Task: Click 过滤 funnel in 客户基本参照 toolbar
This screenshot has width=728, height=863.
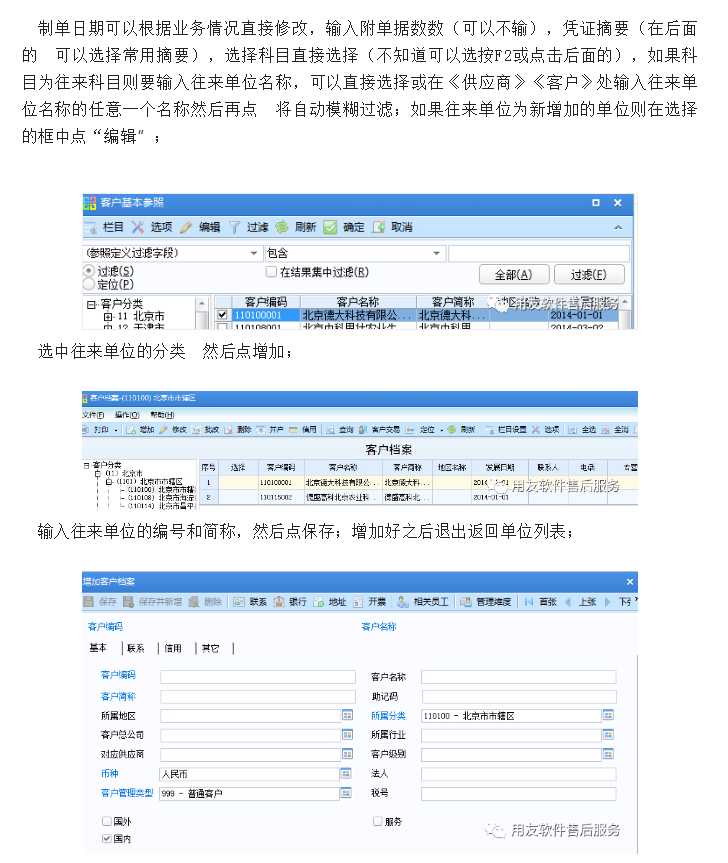Action: coord(249,227)
